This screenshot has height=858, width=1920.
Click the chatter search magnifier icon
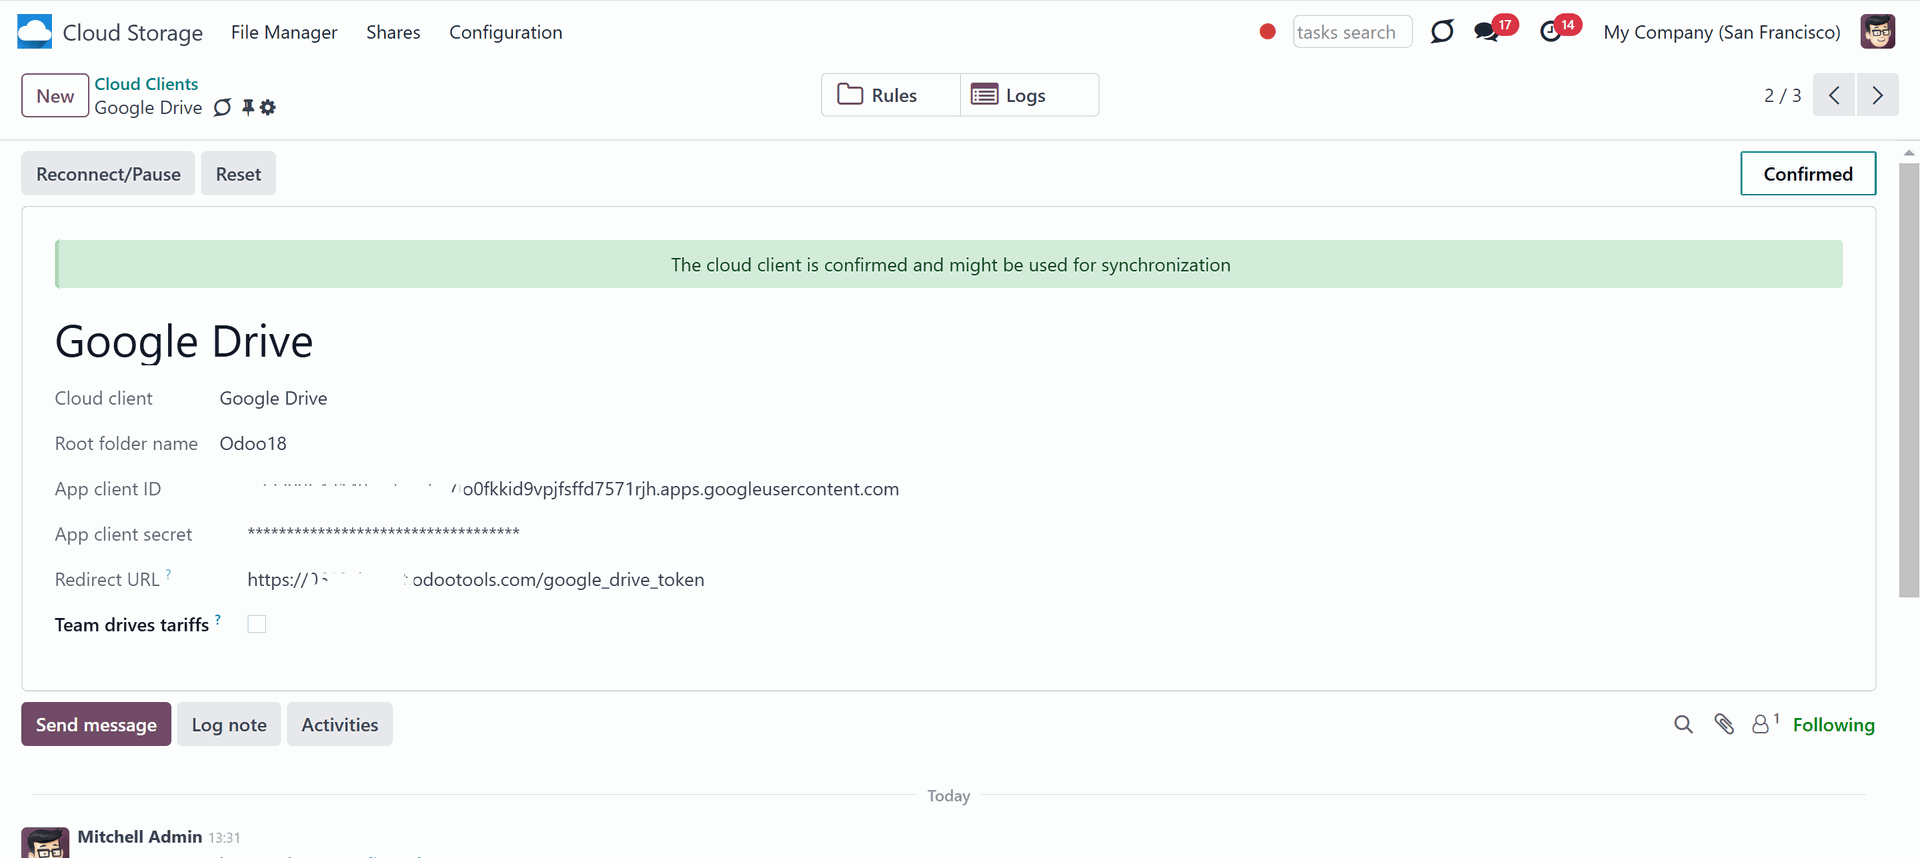[x=1683, y=724]
